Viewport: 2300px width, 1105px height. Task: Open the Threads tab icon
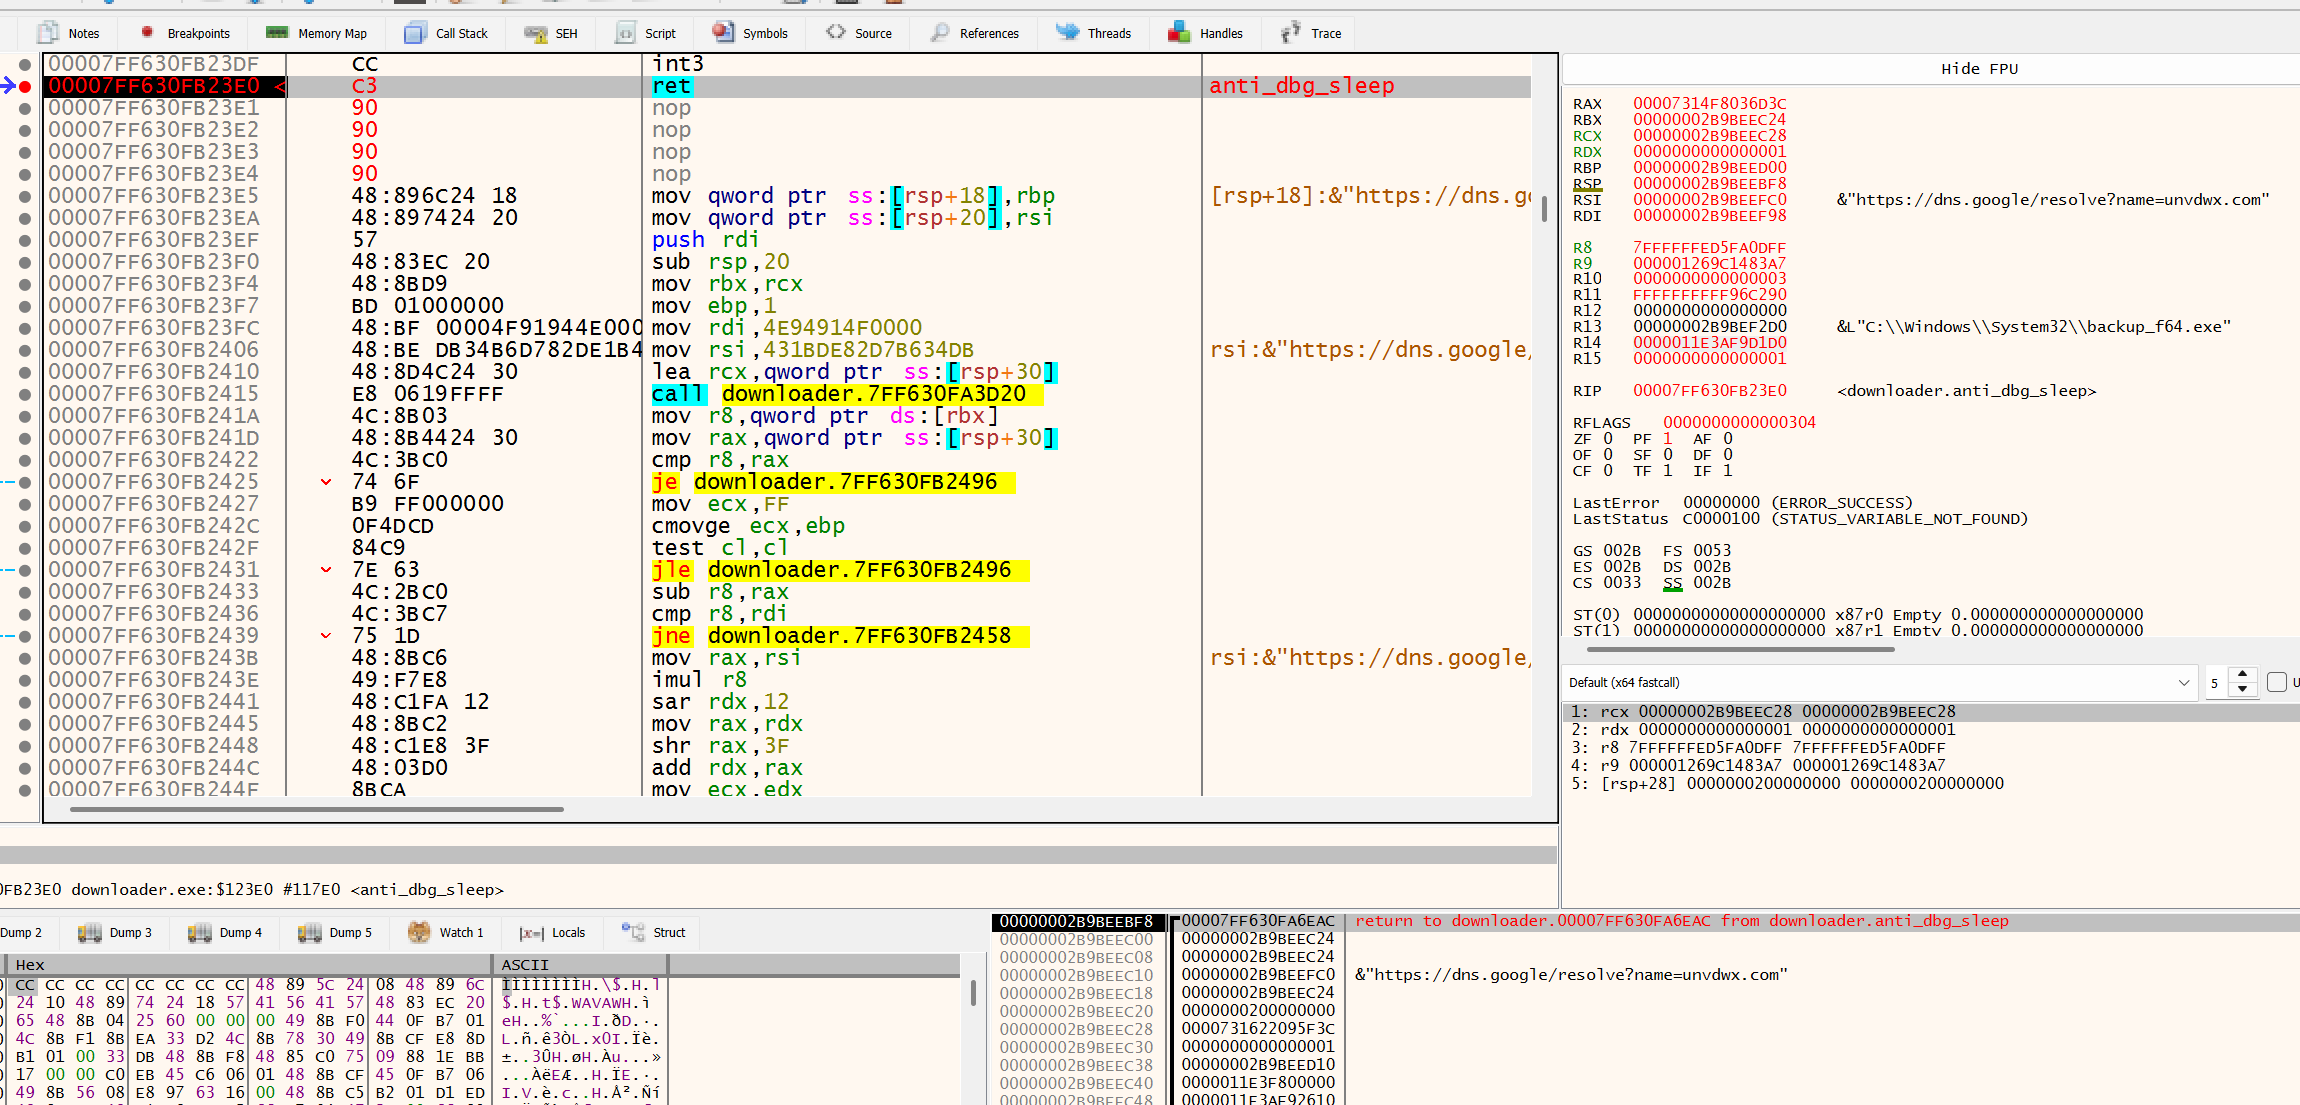point(1068,32)
